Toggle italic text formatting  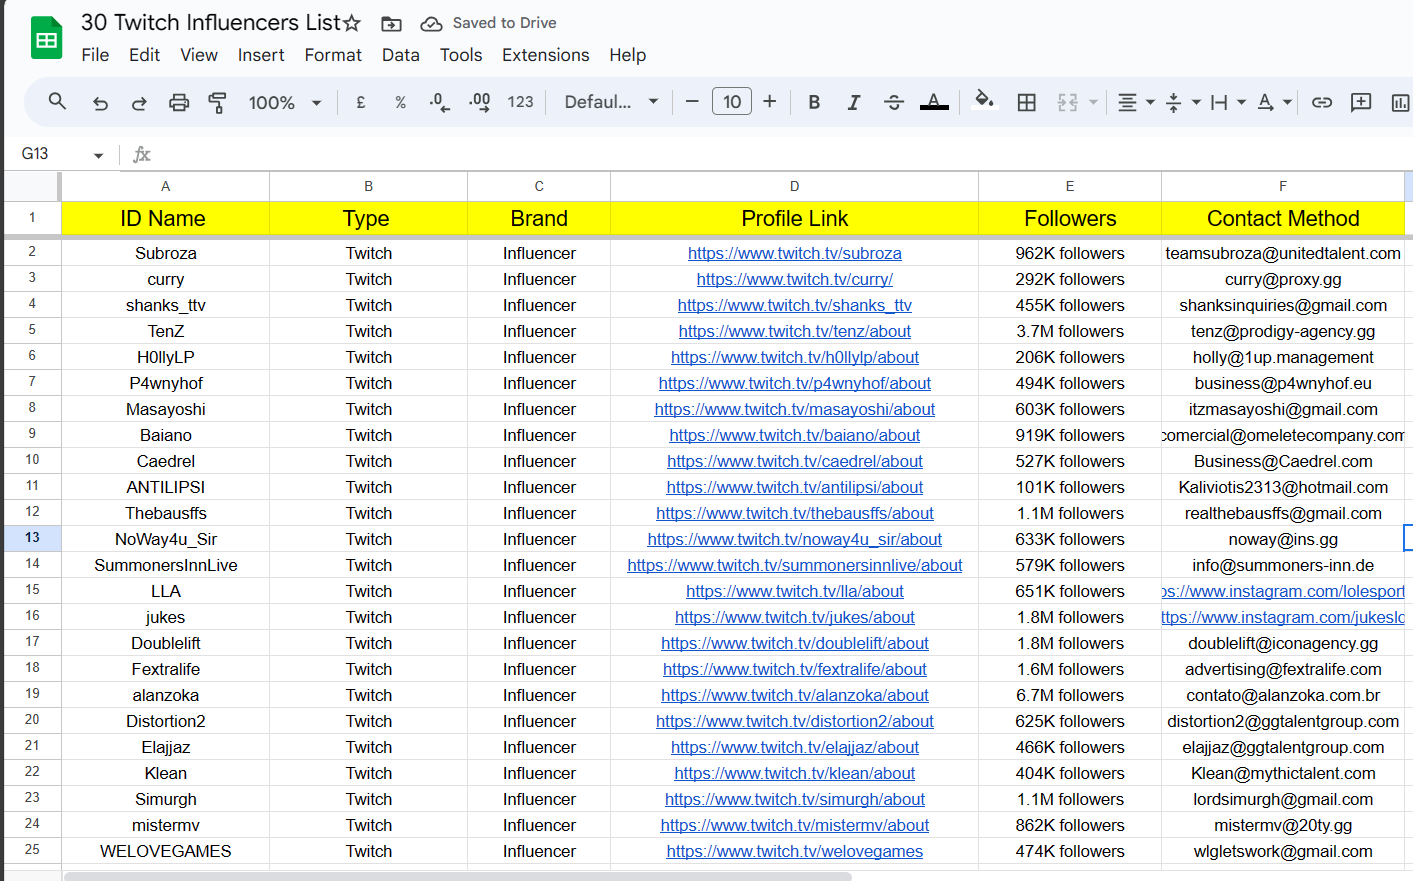854,102
